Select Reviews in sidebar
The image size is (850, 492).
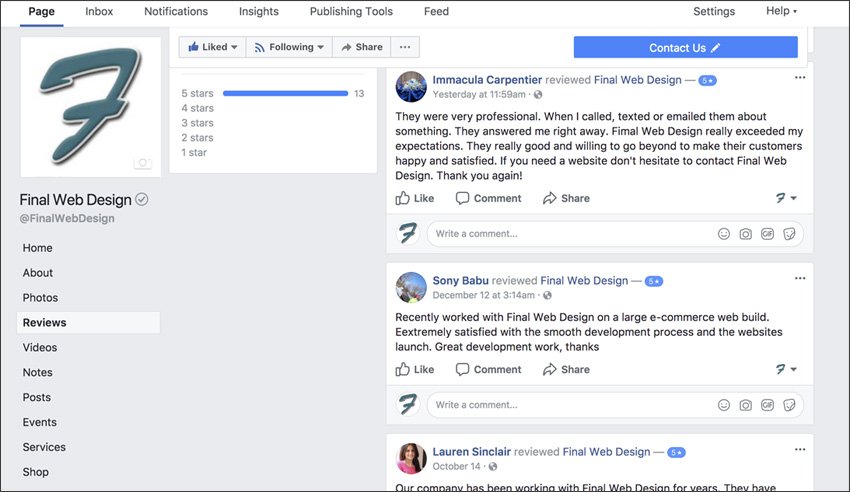tap(88, 322)
